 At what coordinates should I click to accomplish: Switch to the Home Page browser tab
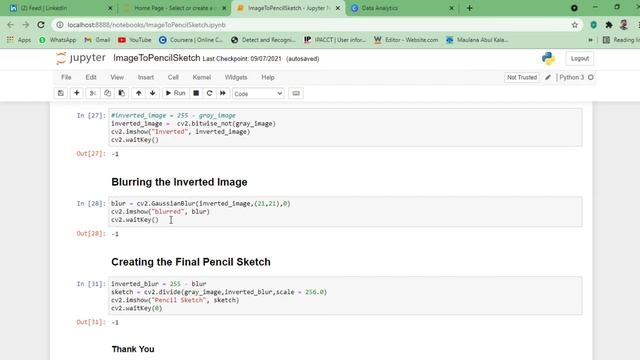point(175,8)
